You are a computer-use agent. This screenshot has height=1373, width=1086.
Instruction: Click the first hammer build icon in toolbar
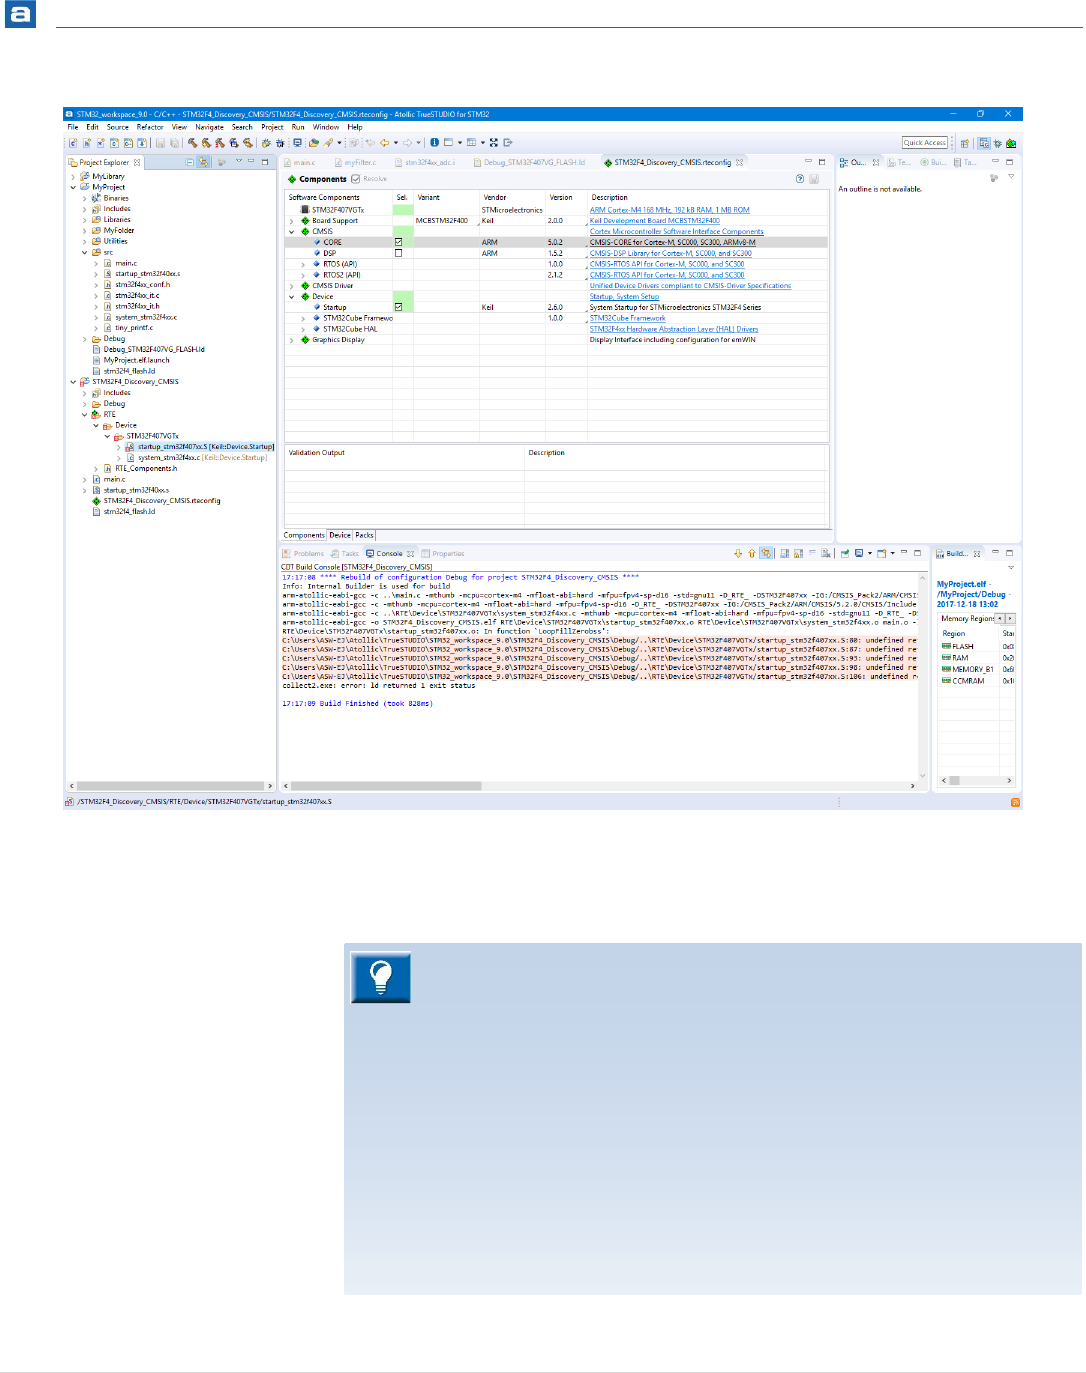point(192,143)
